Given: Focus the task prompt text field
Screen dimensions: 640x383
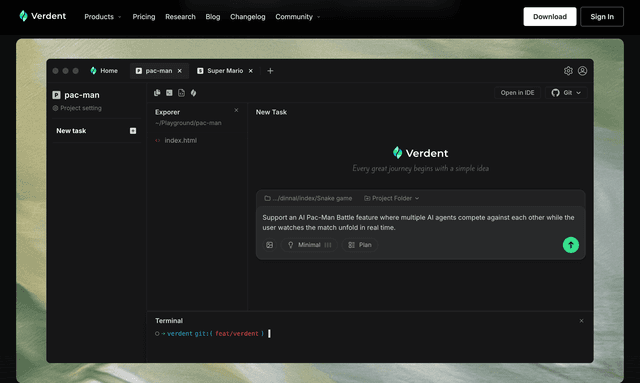Looking at the screenshot, I should [418, 223].
